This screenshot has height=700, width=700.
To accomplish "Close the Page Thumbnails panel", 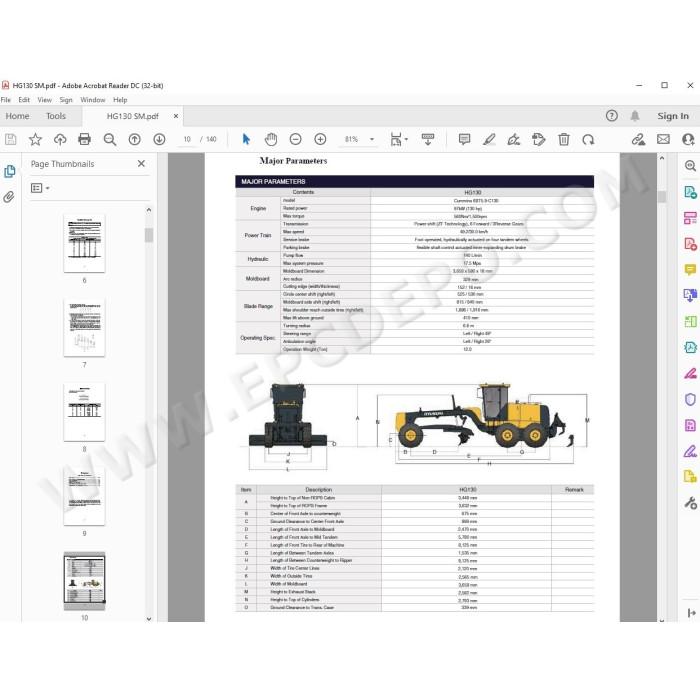I will pos(141,164).
